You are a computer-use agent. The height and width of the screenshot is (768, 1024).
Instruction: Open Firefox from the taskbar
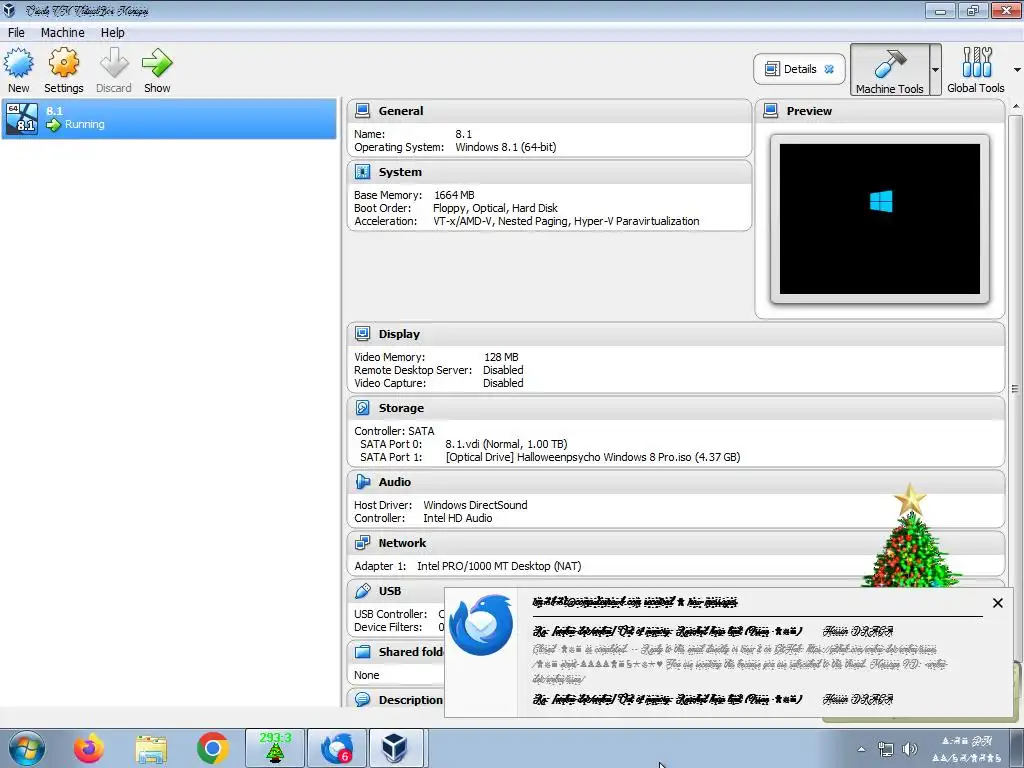89,748
